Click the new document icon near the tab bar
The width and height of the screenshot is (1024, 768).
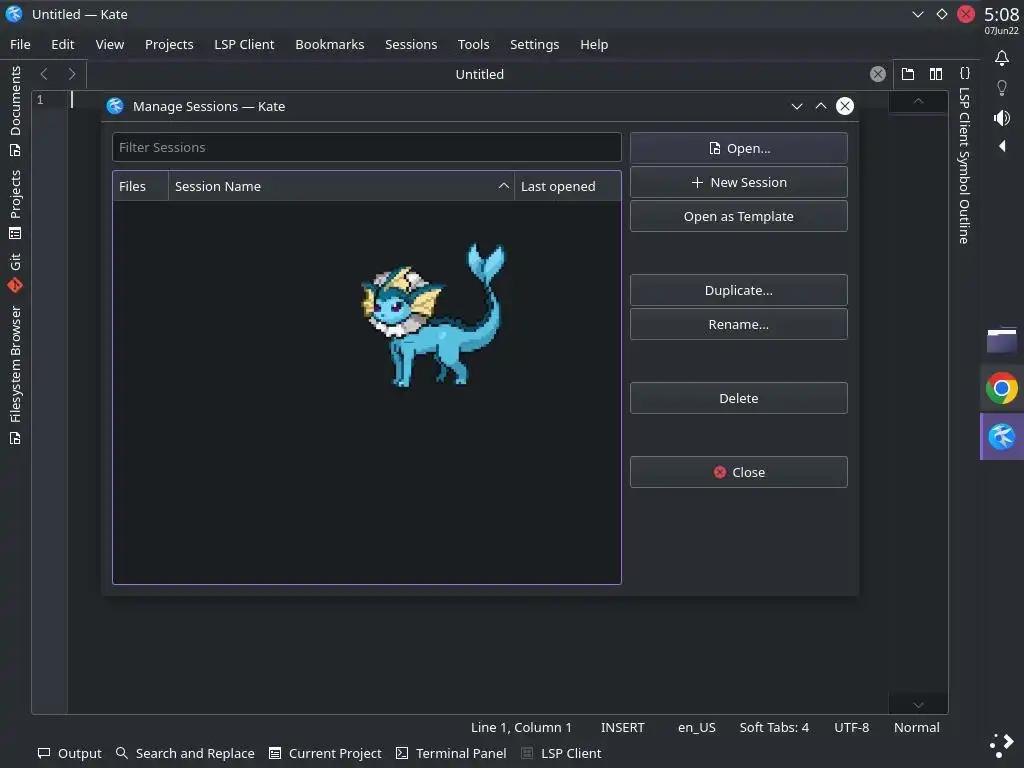coord(908,74)
